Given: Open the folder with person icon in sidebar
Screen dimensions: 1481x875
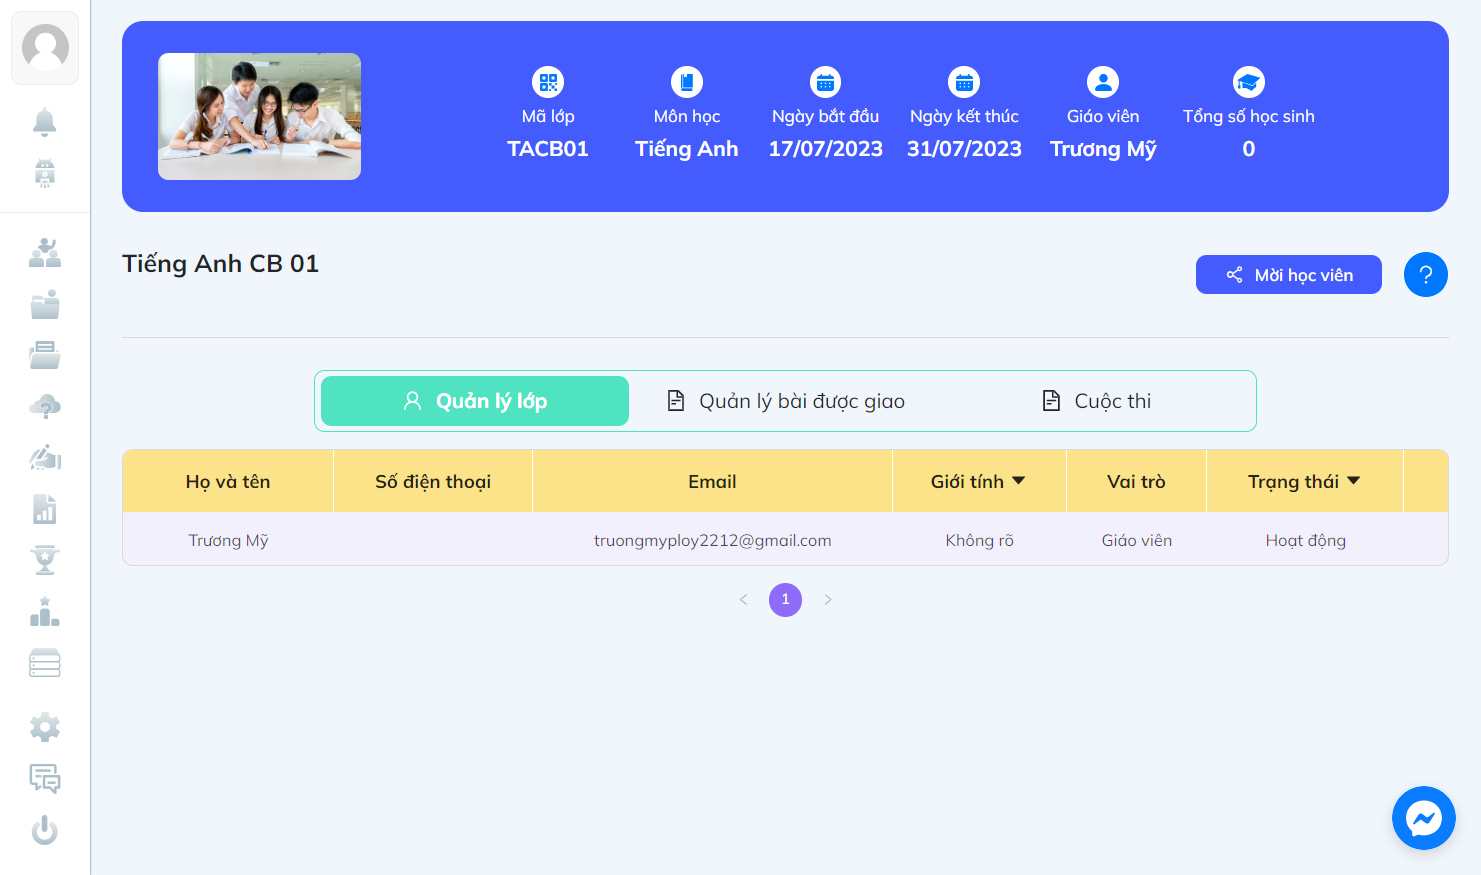Looking at the screenshot, I should (45, 304).
